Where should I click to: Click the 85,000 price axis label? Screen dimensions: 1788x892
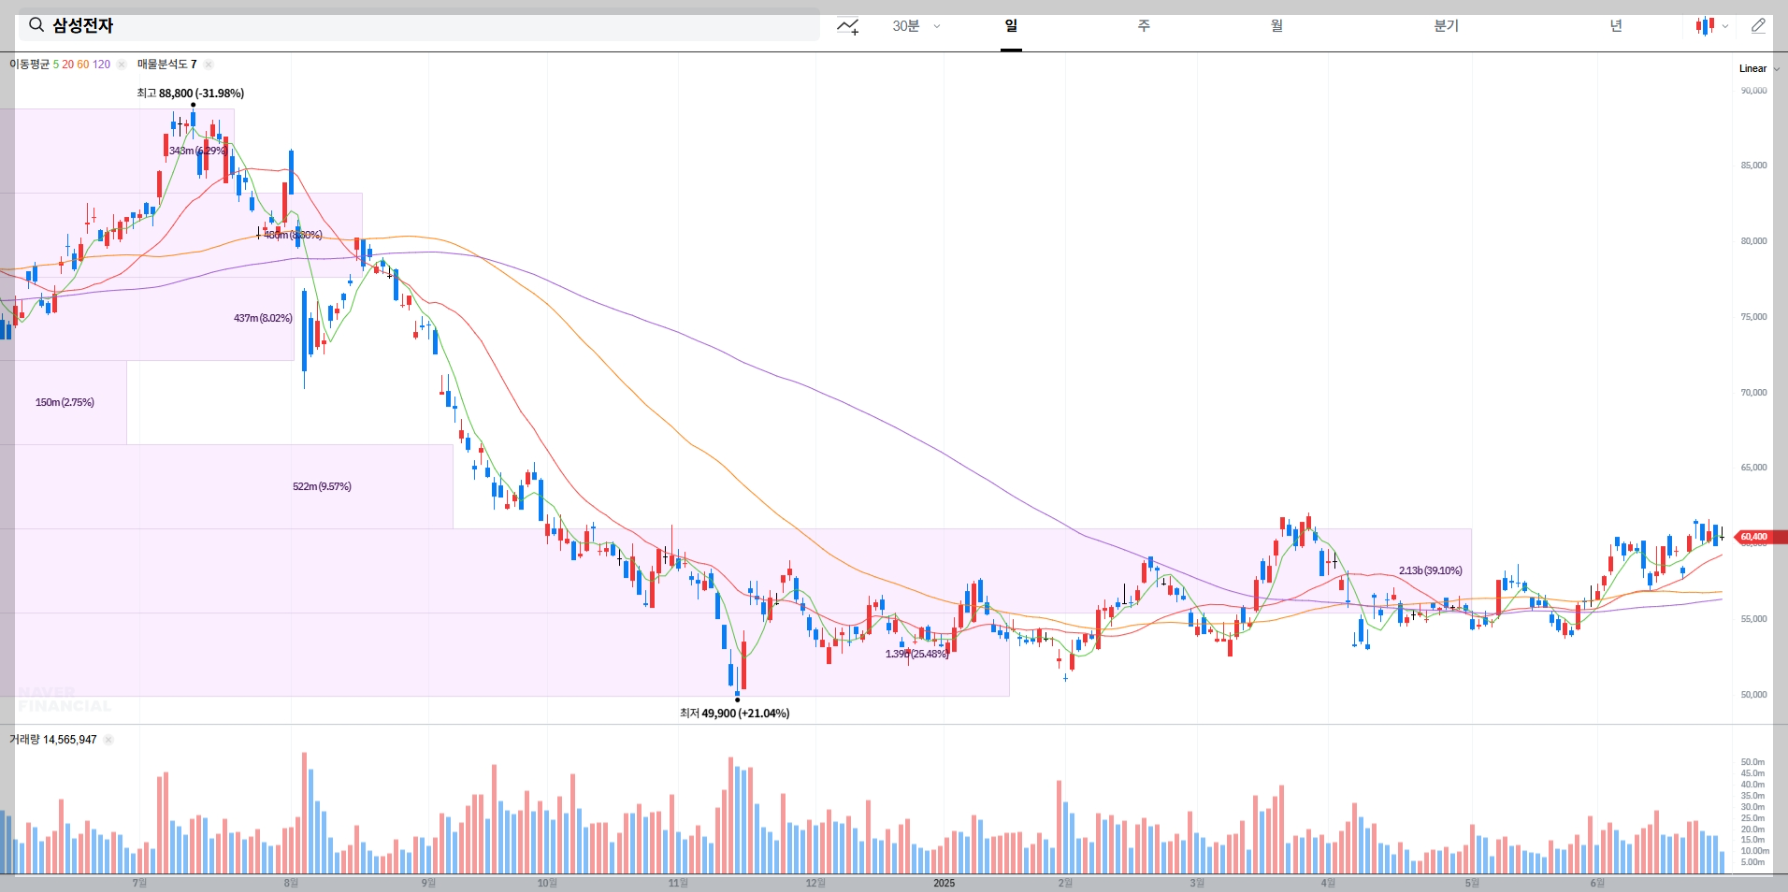coord(1753,165)
